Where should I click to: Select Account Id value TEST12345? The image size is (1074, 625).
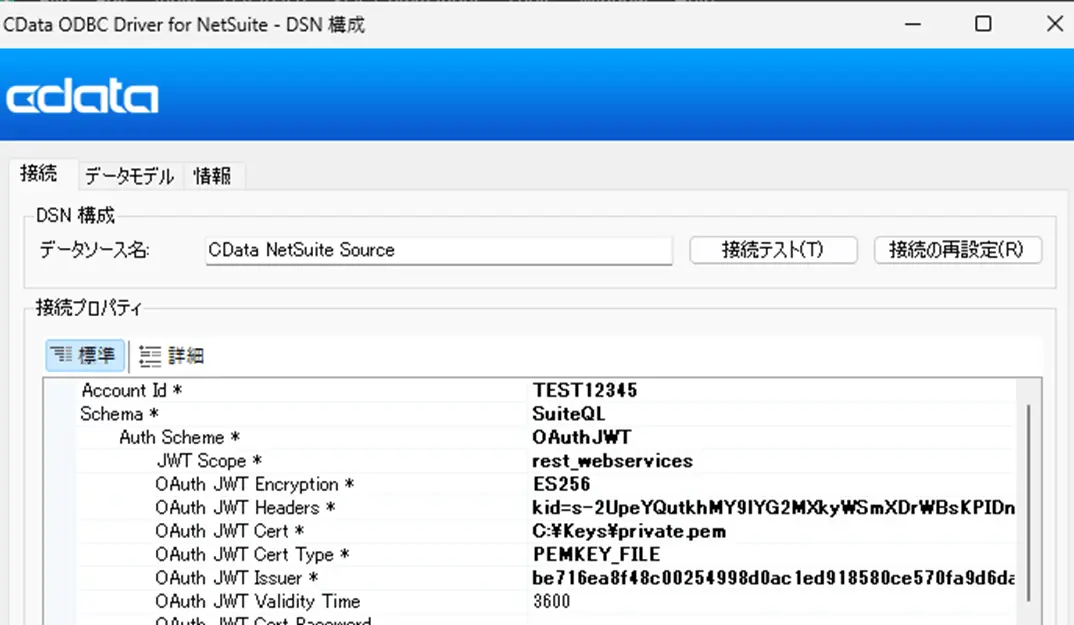click(585, 391)
